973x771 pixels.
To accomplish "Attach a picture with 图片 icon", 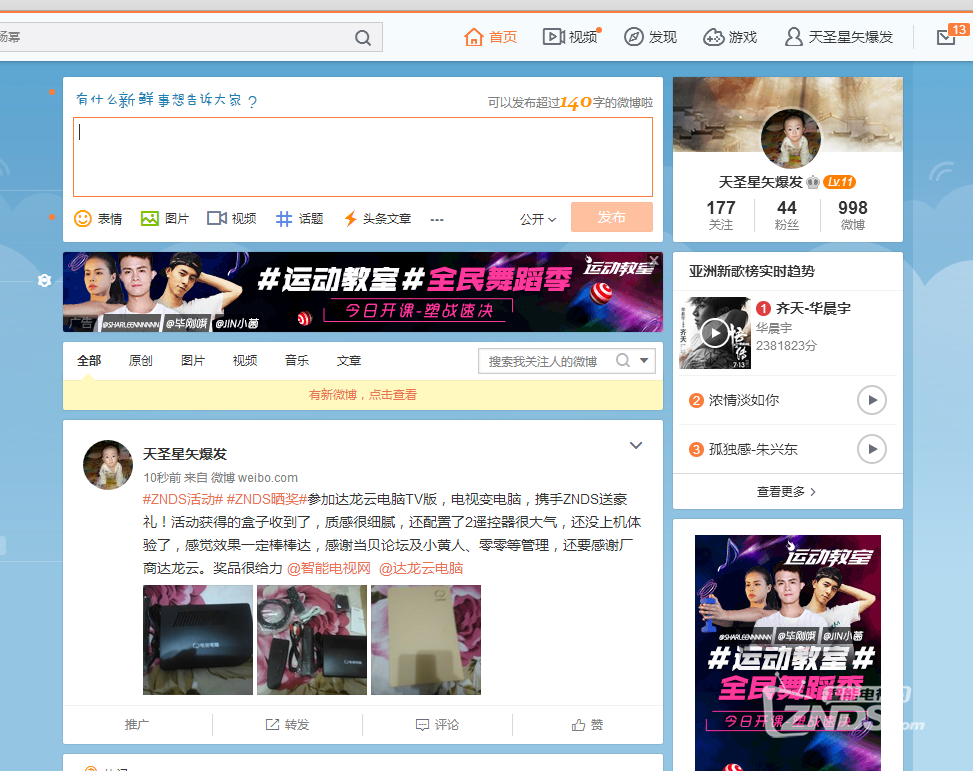I will pyautogui.click(x=165, y=219).
